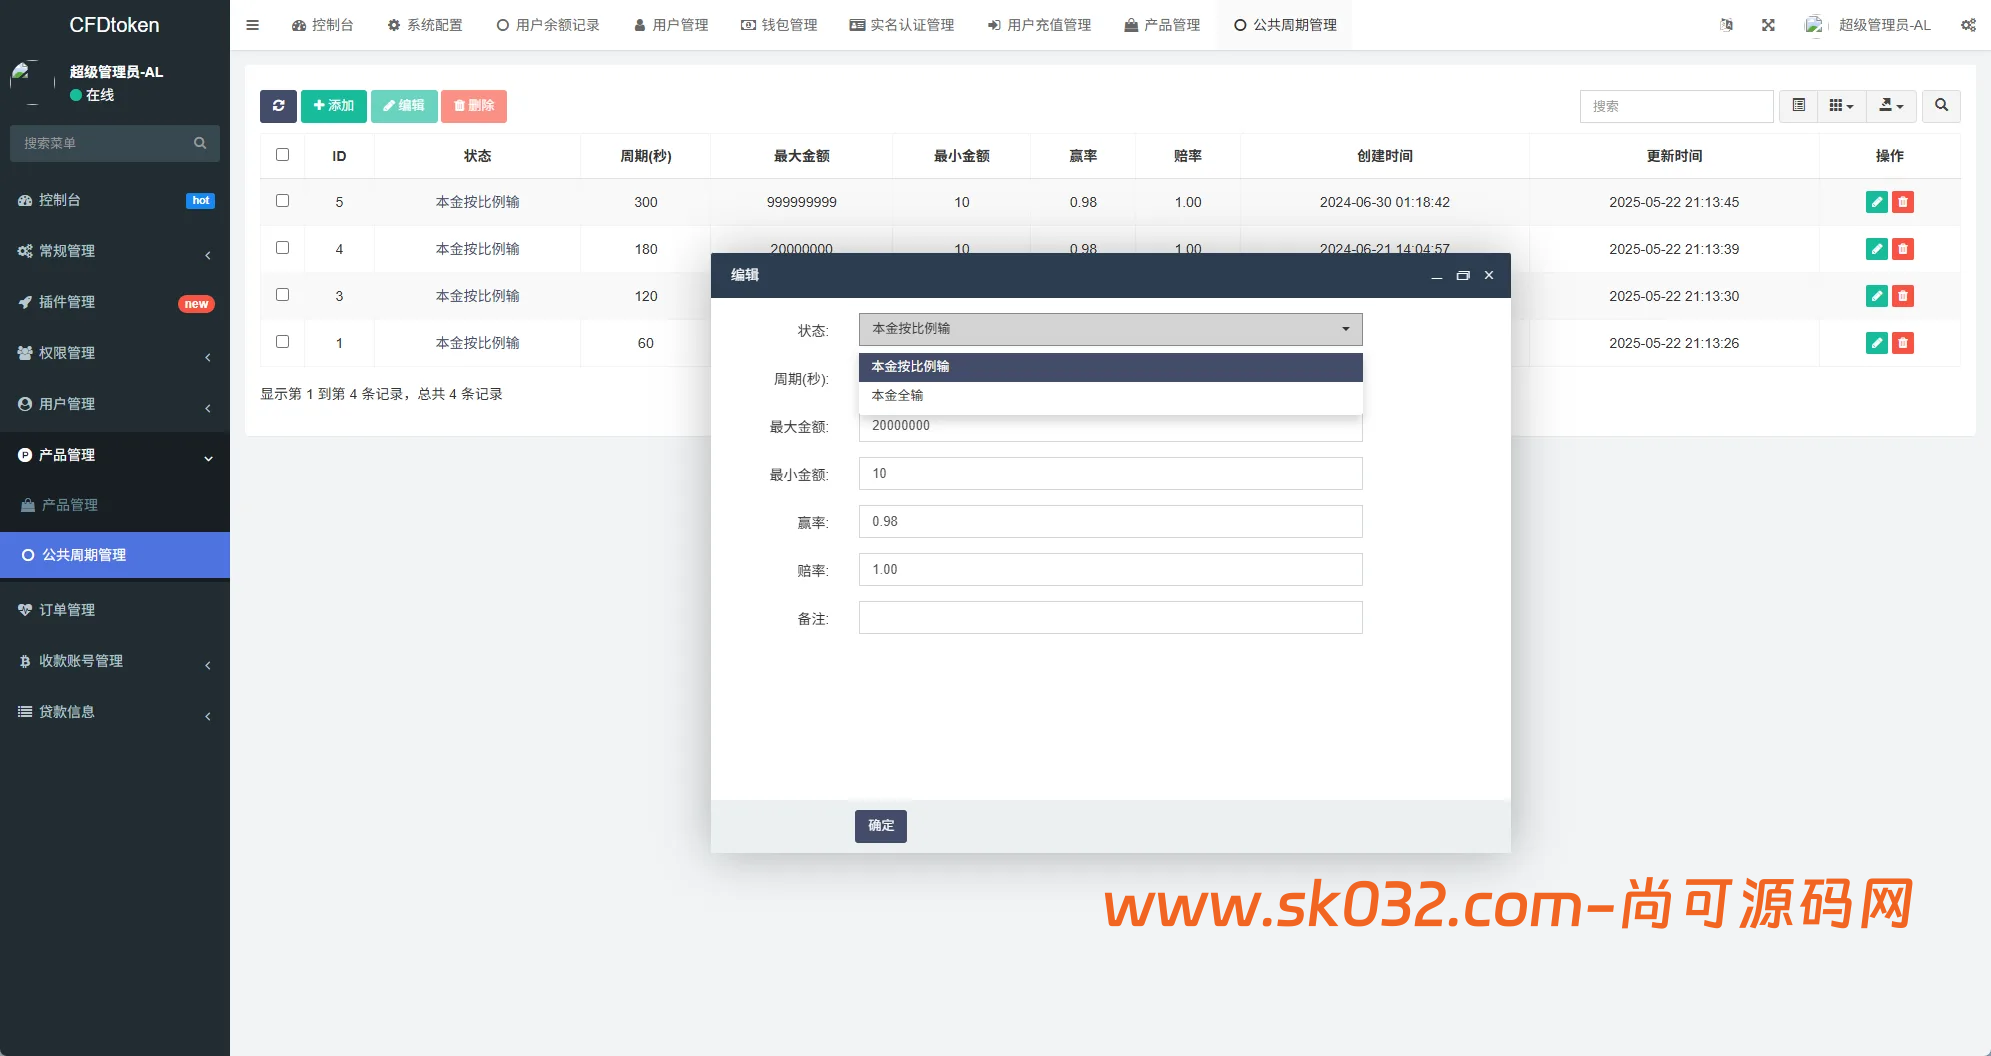Image resolution: width=1991 pixels, height=1056 pixels.
Task: Check the checkbox for row ID 1
Action: (x=282, y=342)
